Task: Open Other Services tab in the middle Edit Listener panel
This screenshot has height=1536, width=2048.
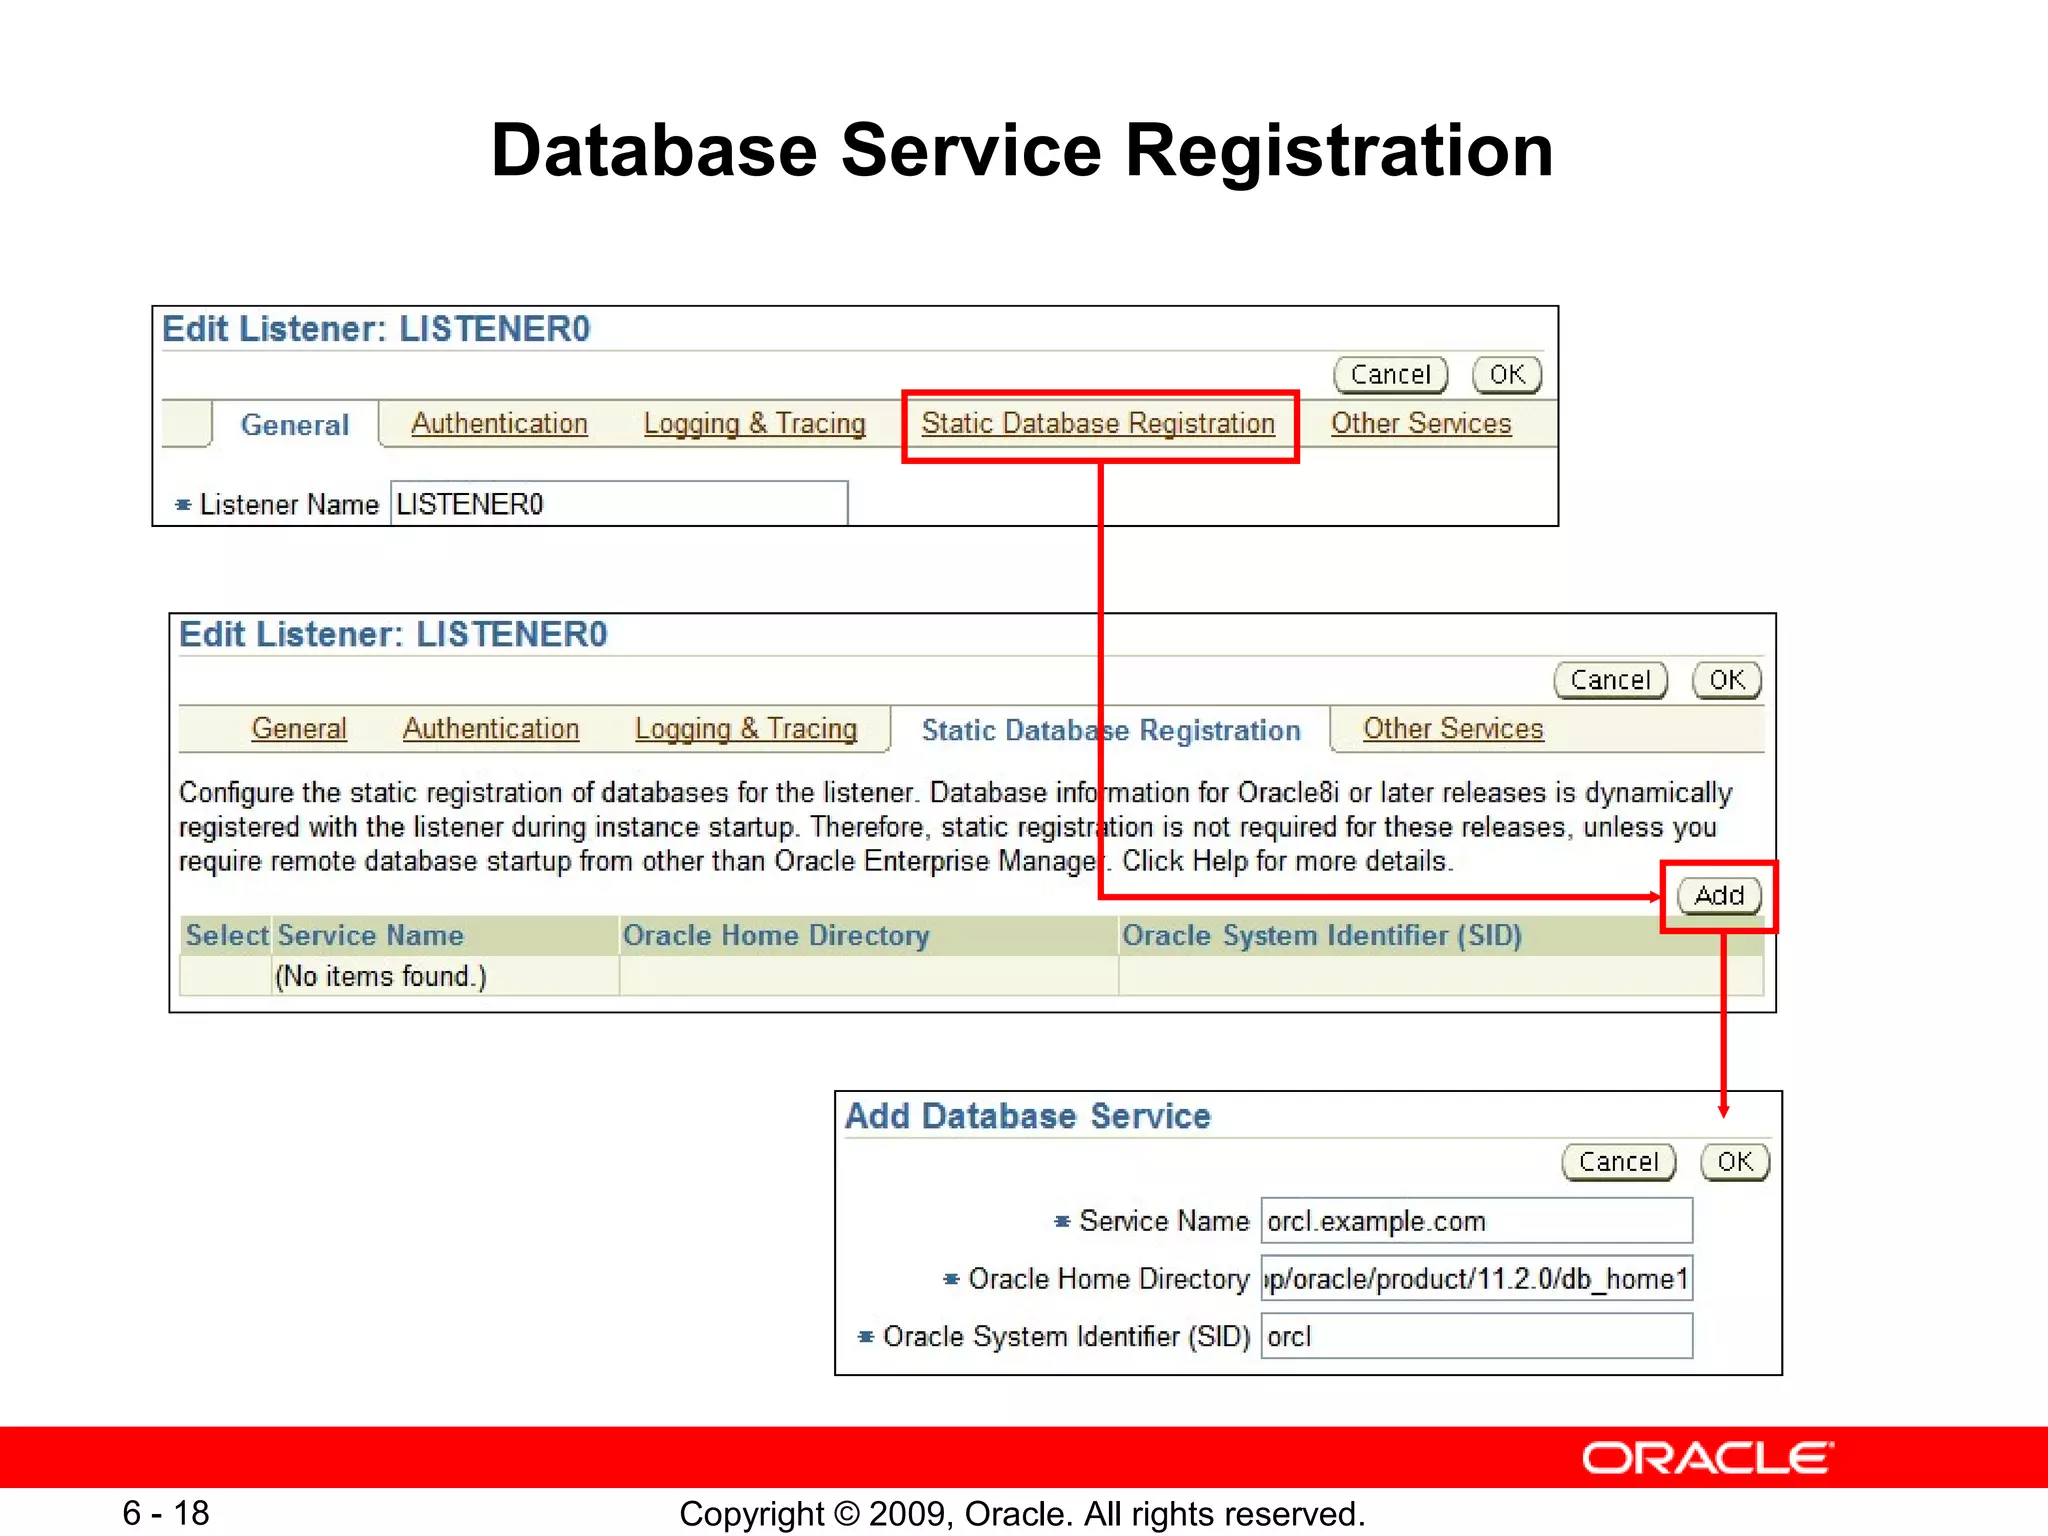Action: click(1453, 729)
